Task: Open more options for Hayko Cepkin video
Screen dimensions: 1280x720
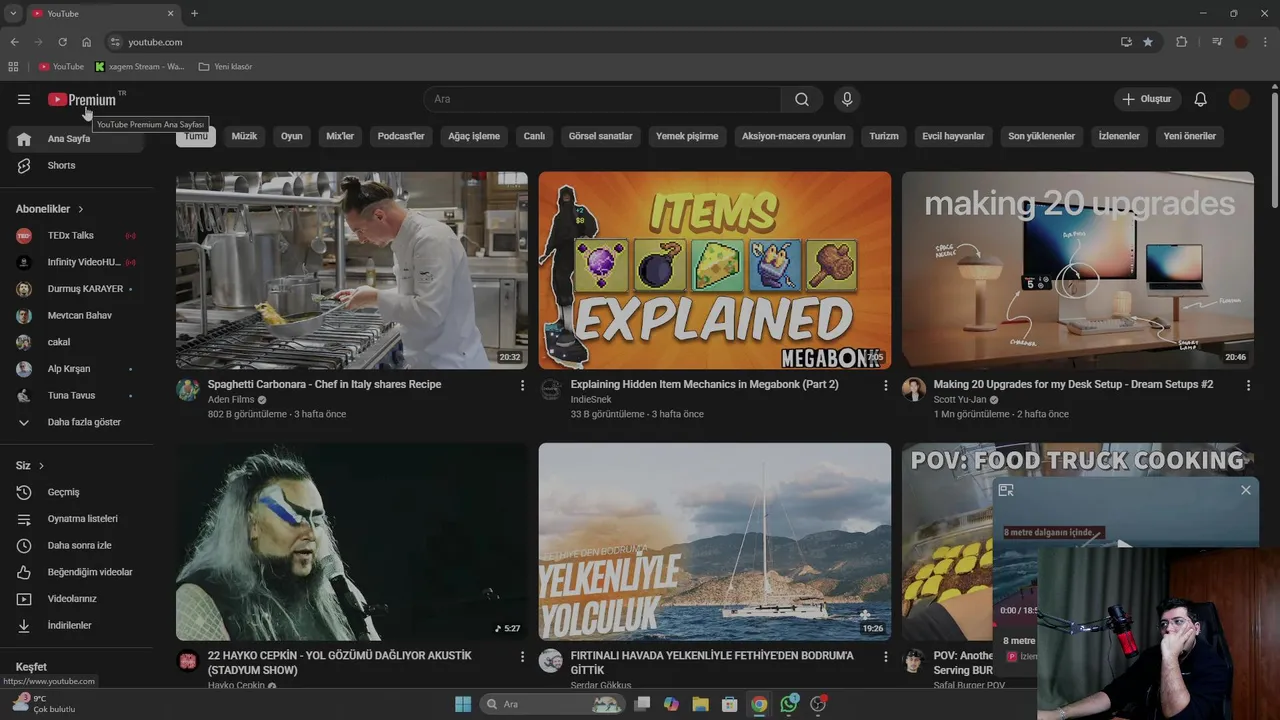Action: [x=522, y=656]
